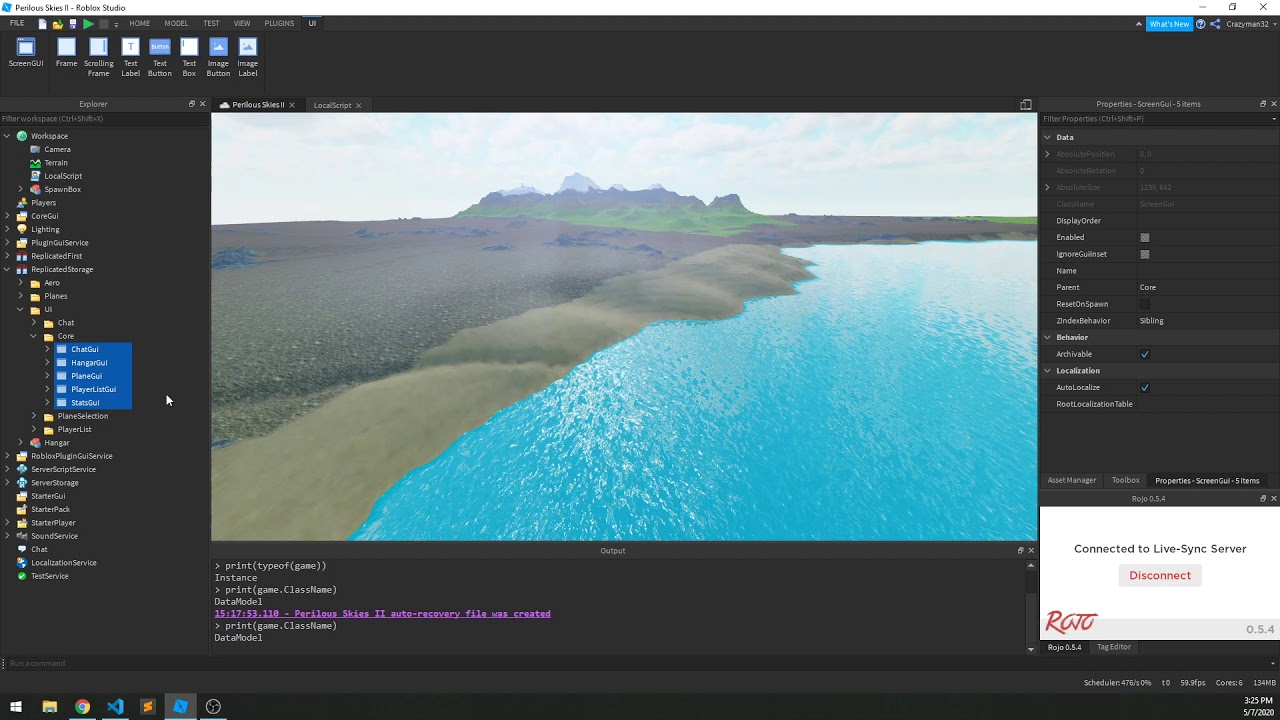This screenshot has height=720, width=1280.
Task: Uncheck the AutoLocalize property
Action: pyautogui.click(x=1145, y=387)
